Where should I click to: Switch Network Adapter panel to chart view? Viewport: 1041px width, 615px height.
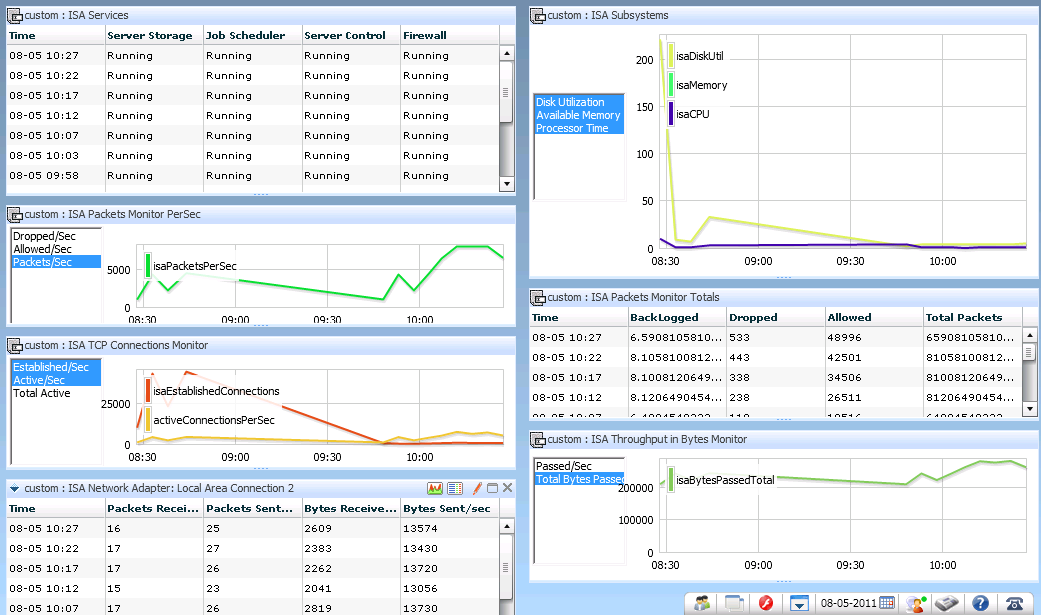coord(435,488)
